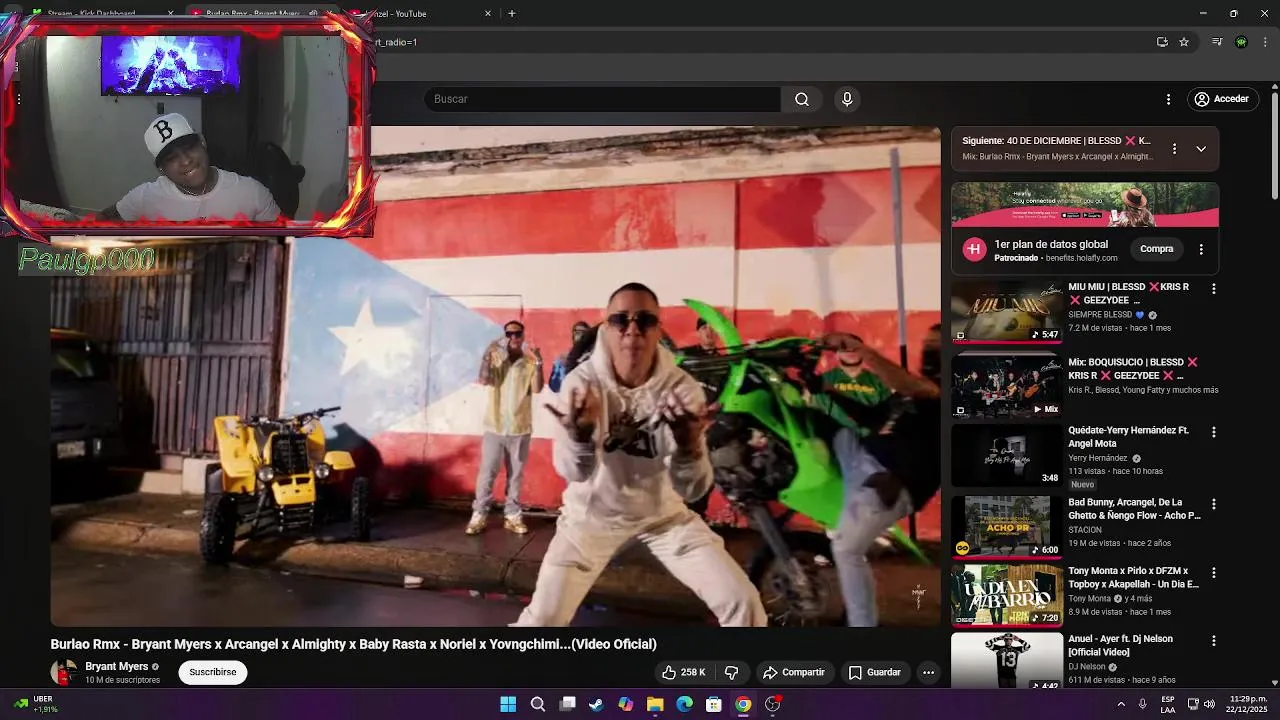Screen dimensions: 1280x720
Task: Click the Suscribirse button
Action: (x=213, y=672)
